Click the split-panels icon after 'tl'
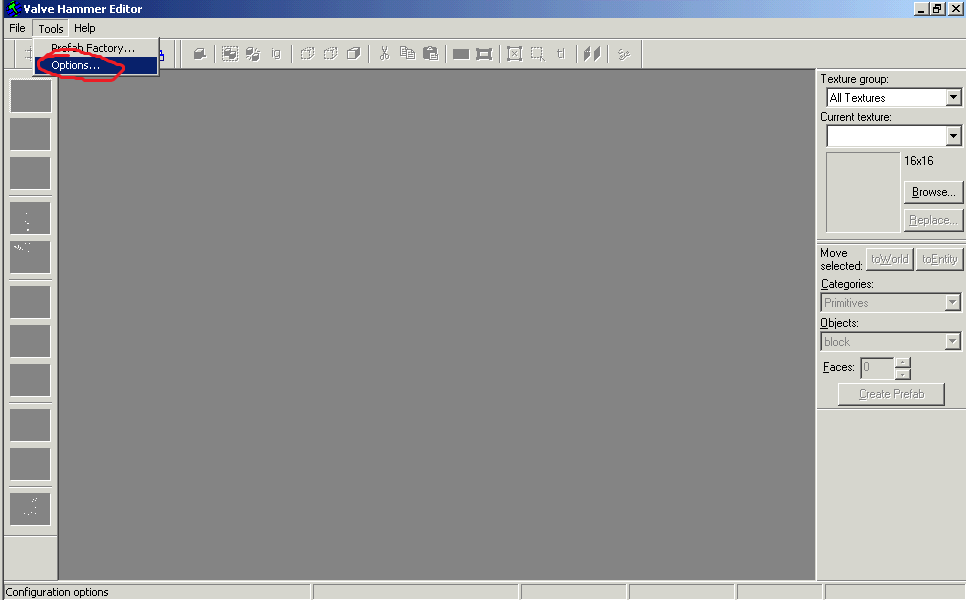The image size is (966, 600). pyautogui.click(x=591, y=54)
